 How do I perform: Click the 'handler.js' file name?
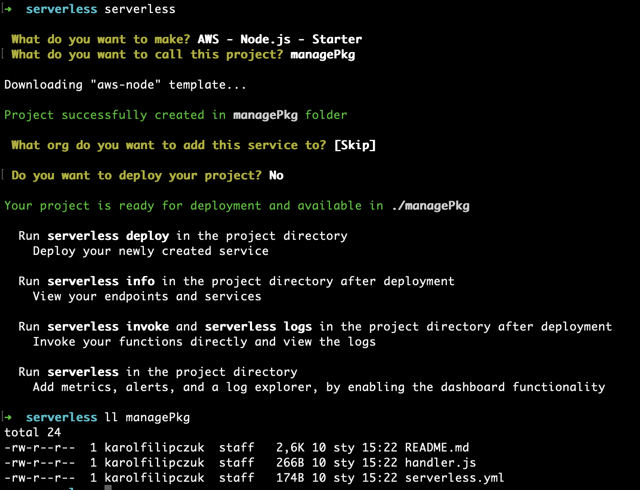(x=440, y=462)
